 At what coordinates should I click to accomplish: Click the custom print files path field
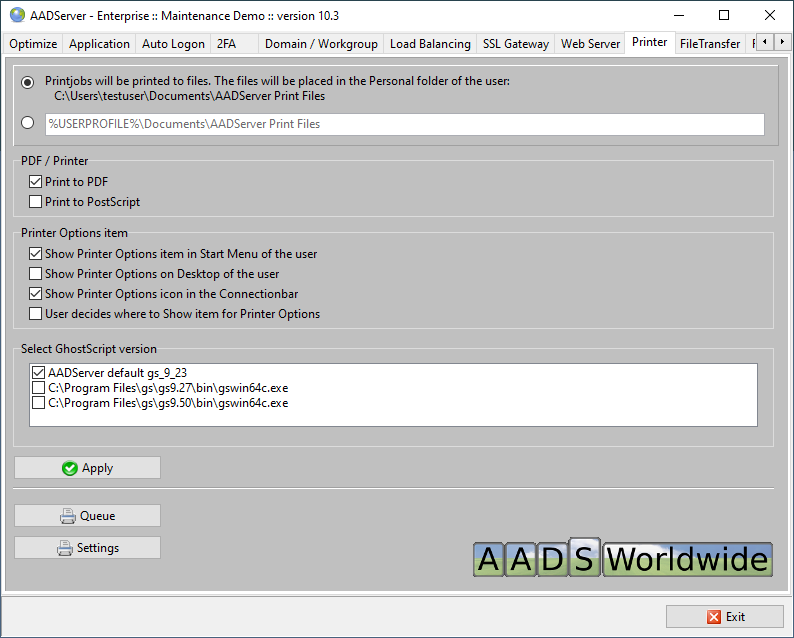pyautogui.click(x=404, y=124)
